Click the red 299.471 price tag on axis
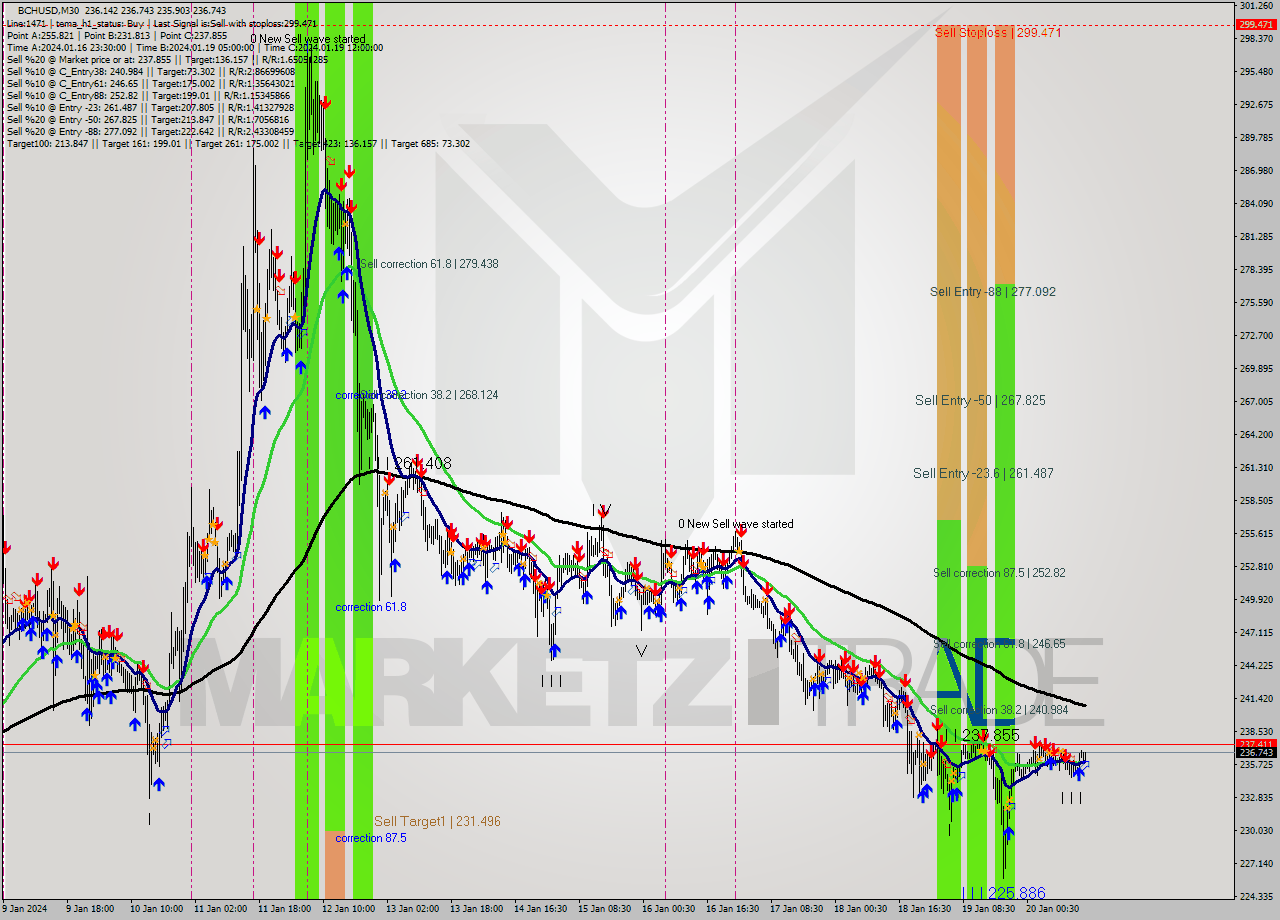This screenshot has height=920, width=1280. coord(1257,25)
